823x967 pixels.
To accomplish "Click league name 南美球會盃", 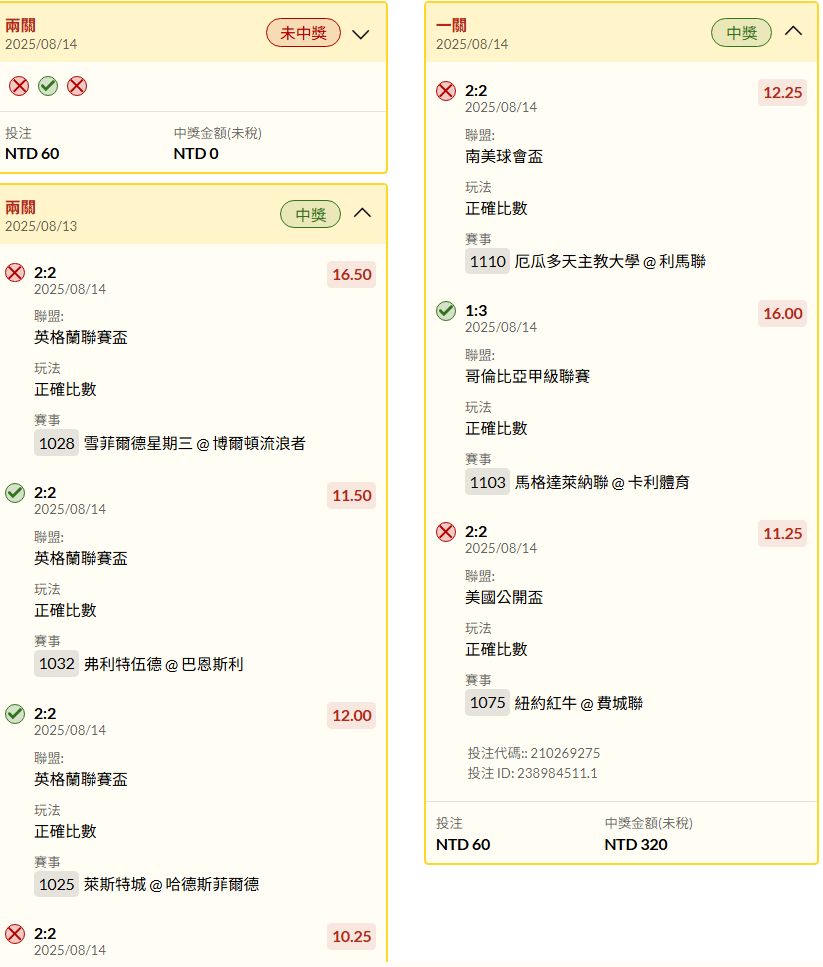I will click(504, 157).
